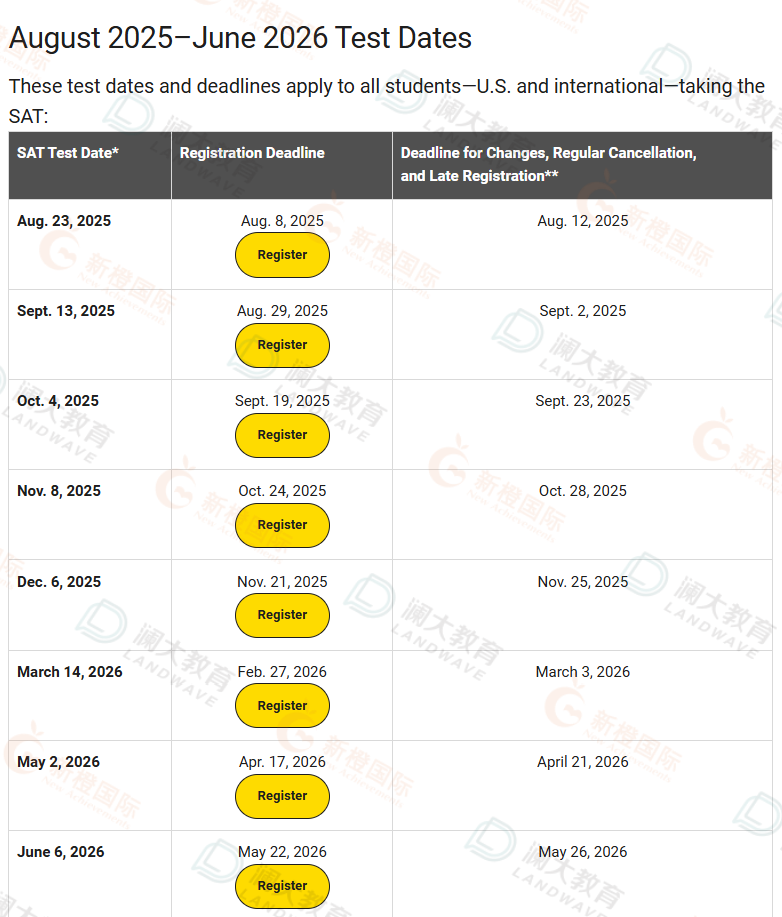Select Register for Nov. 8, 2025 test
This screenshot has width=782, height=917.
coord(282,525)
